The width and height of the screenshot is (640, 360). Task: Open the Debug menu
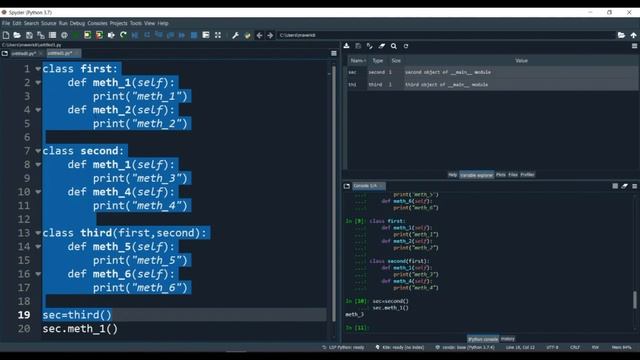coord(77,23)
